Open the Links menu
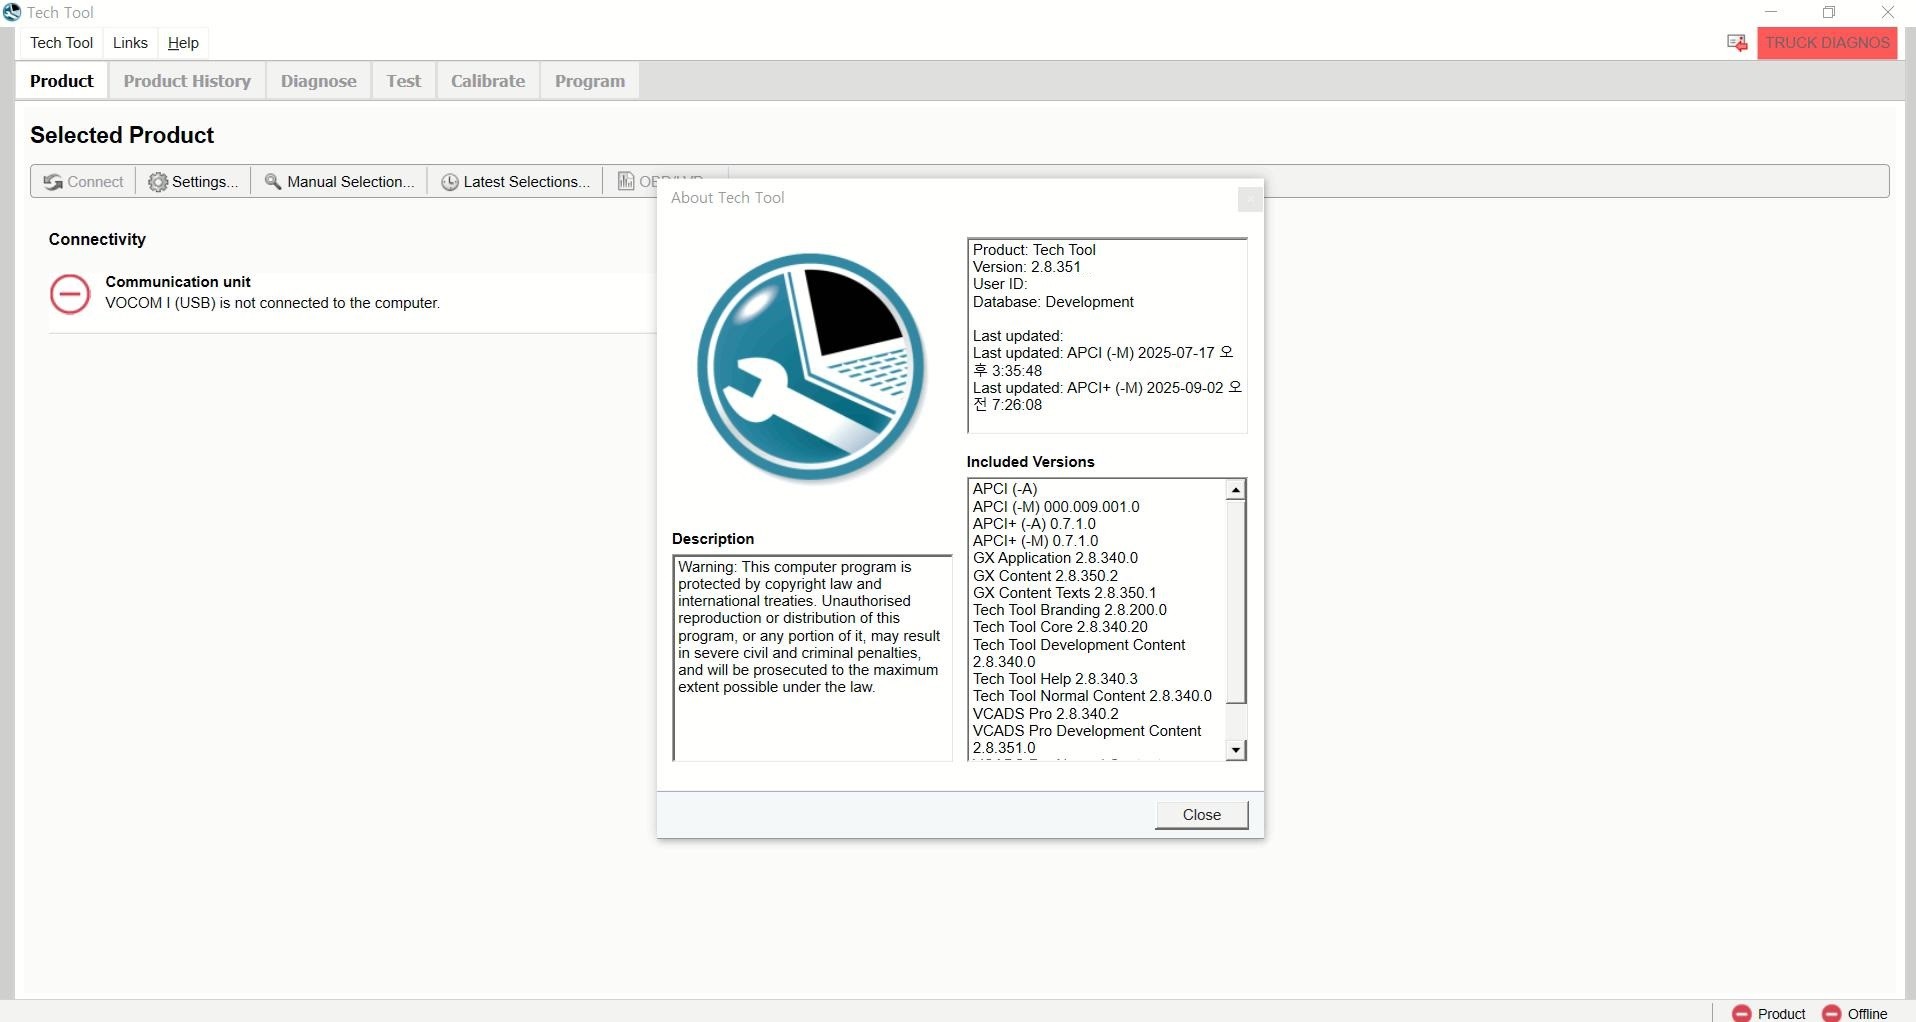 click(130, 43)
